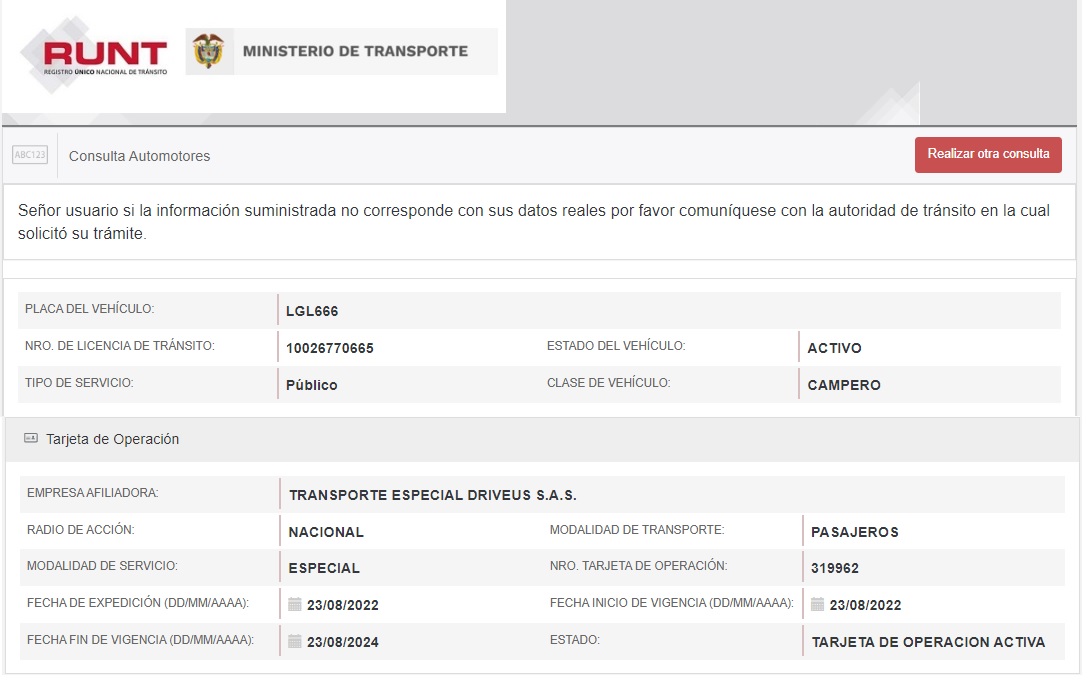Image resolution: width=1088 pixels, height=684 pixels.
Task: Click calendar icon next to Fecha Inicio de Vigencia
Action: point(817,604)
